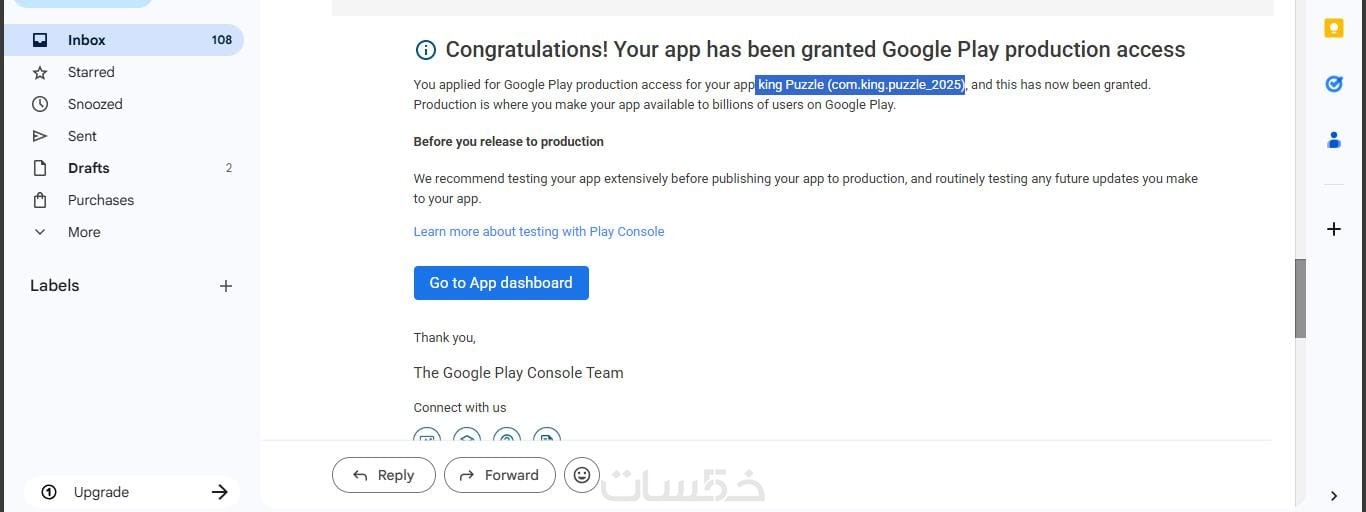Click the info icon beside Congratulations heading

[425, 50]
